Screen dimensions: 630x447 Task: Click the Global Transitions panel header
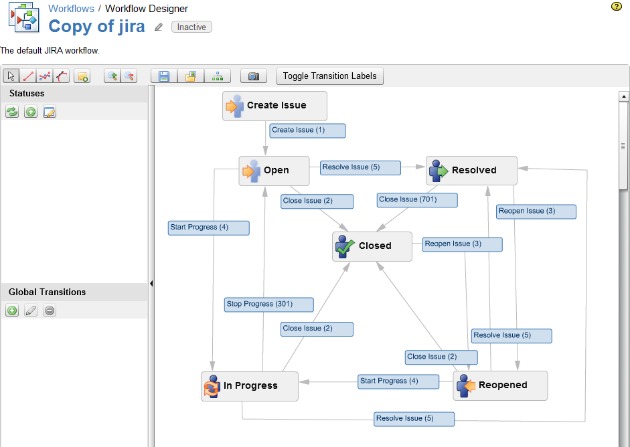tap(75, 292)
